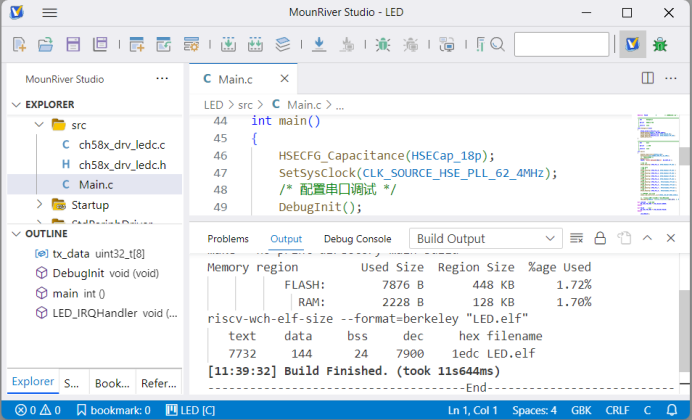
Task: Click the src breadcrumb segment
Action: pyautogui.click(x=245, y=105)
